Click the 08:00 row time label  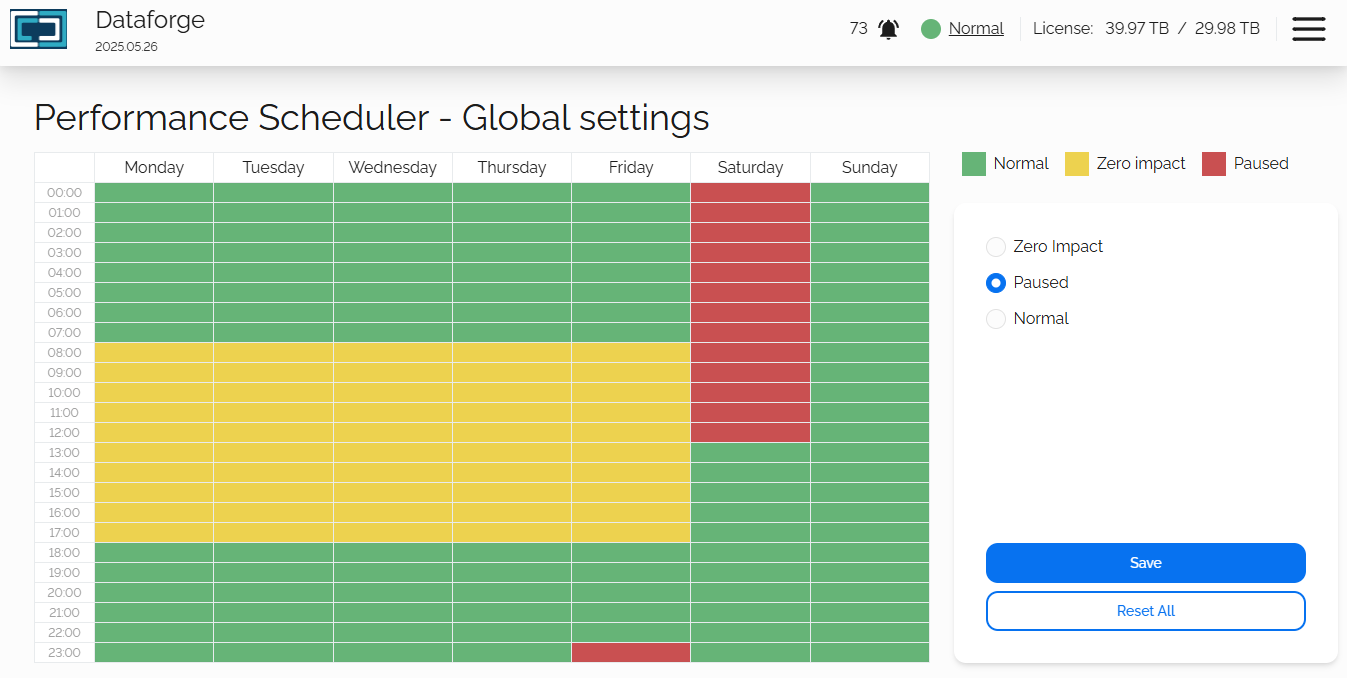tap(65, 353)
